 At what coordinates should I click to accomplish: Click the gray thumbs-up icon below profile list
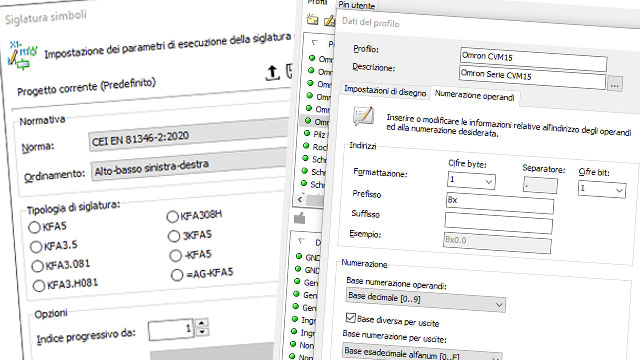point(300,218)
